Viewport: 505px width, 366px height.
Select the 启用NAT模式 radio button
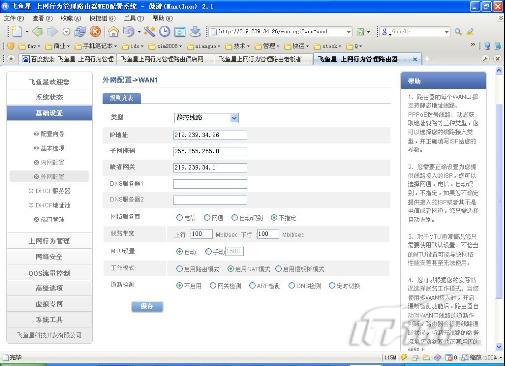click(231, 269)
